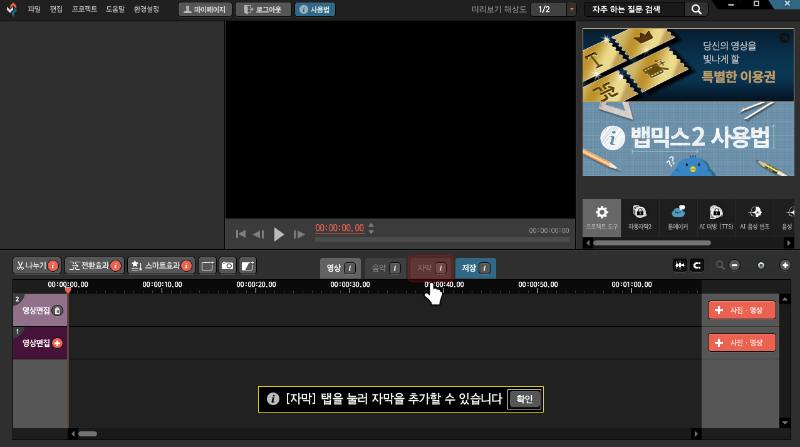Click the tool strip horizontal scrollbar thumb
The height and width of the screenshot is (447, 800).
652,243
